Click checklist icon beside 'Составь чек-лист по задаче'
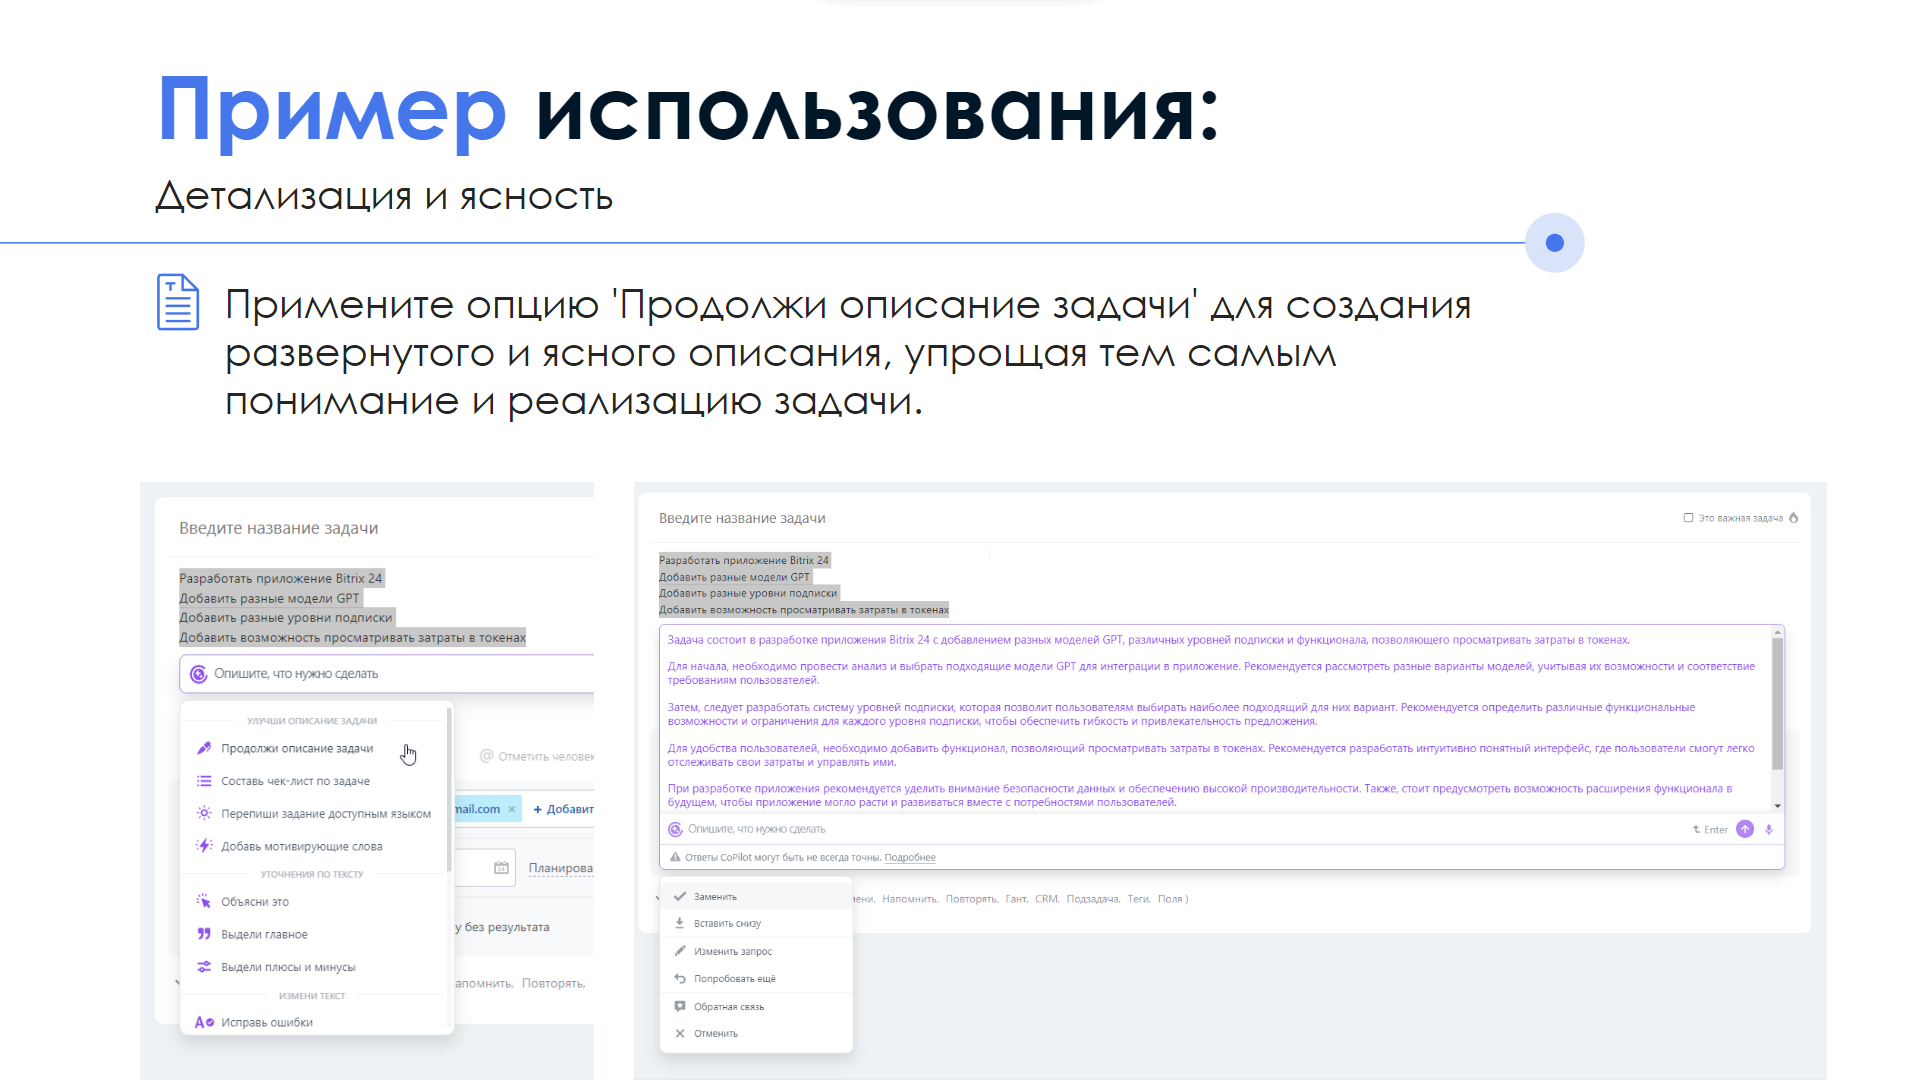Viewport: 1920px width, 1080px height. [204, 781]
